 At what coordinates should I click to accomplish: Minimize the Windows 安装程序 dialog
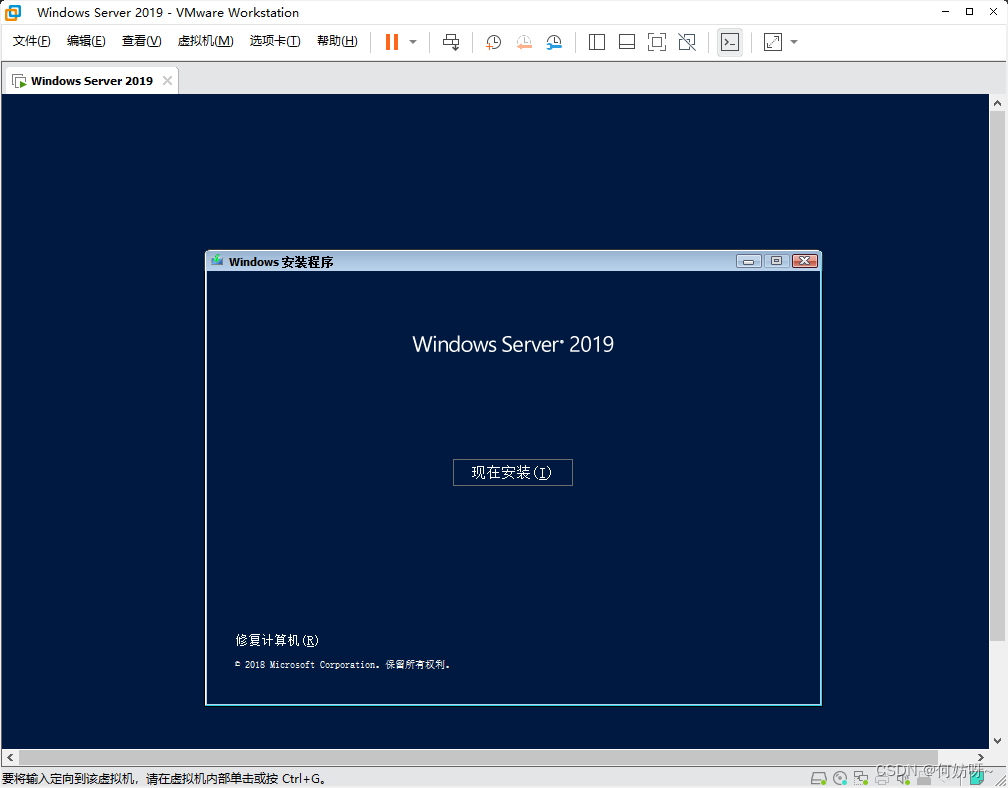[x=748, y=261]
